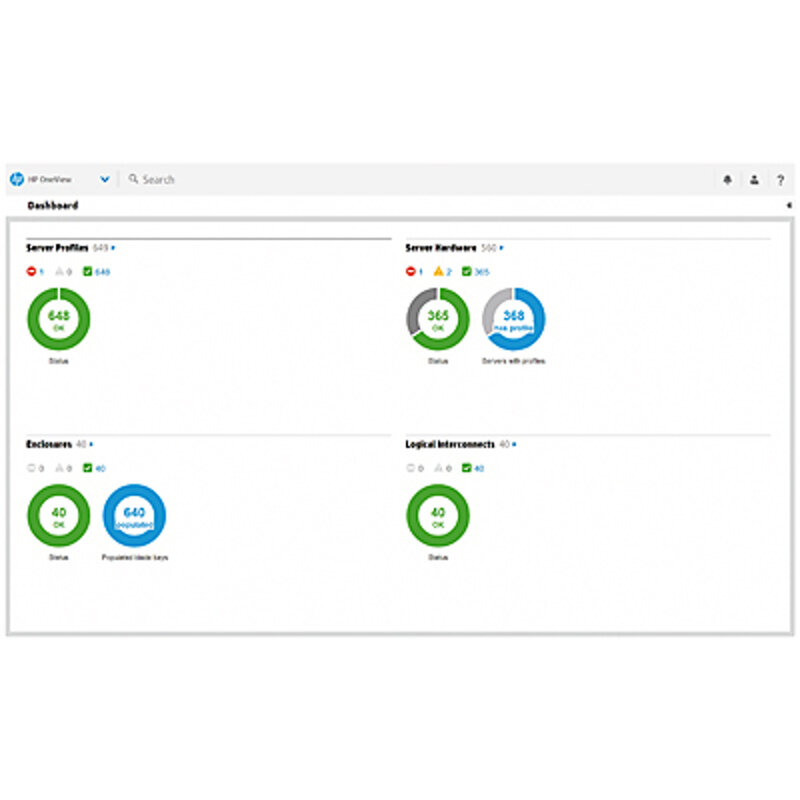Click the Server Profiles 648 OK donut
Viewport: 800px width, 800px height.
pos(58,319)
